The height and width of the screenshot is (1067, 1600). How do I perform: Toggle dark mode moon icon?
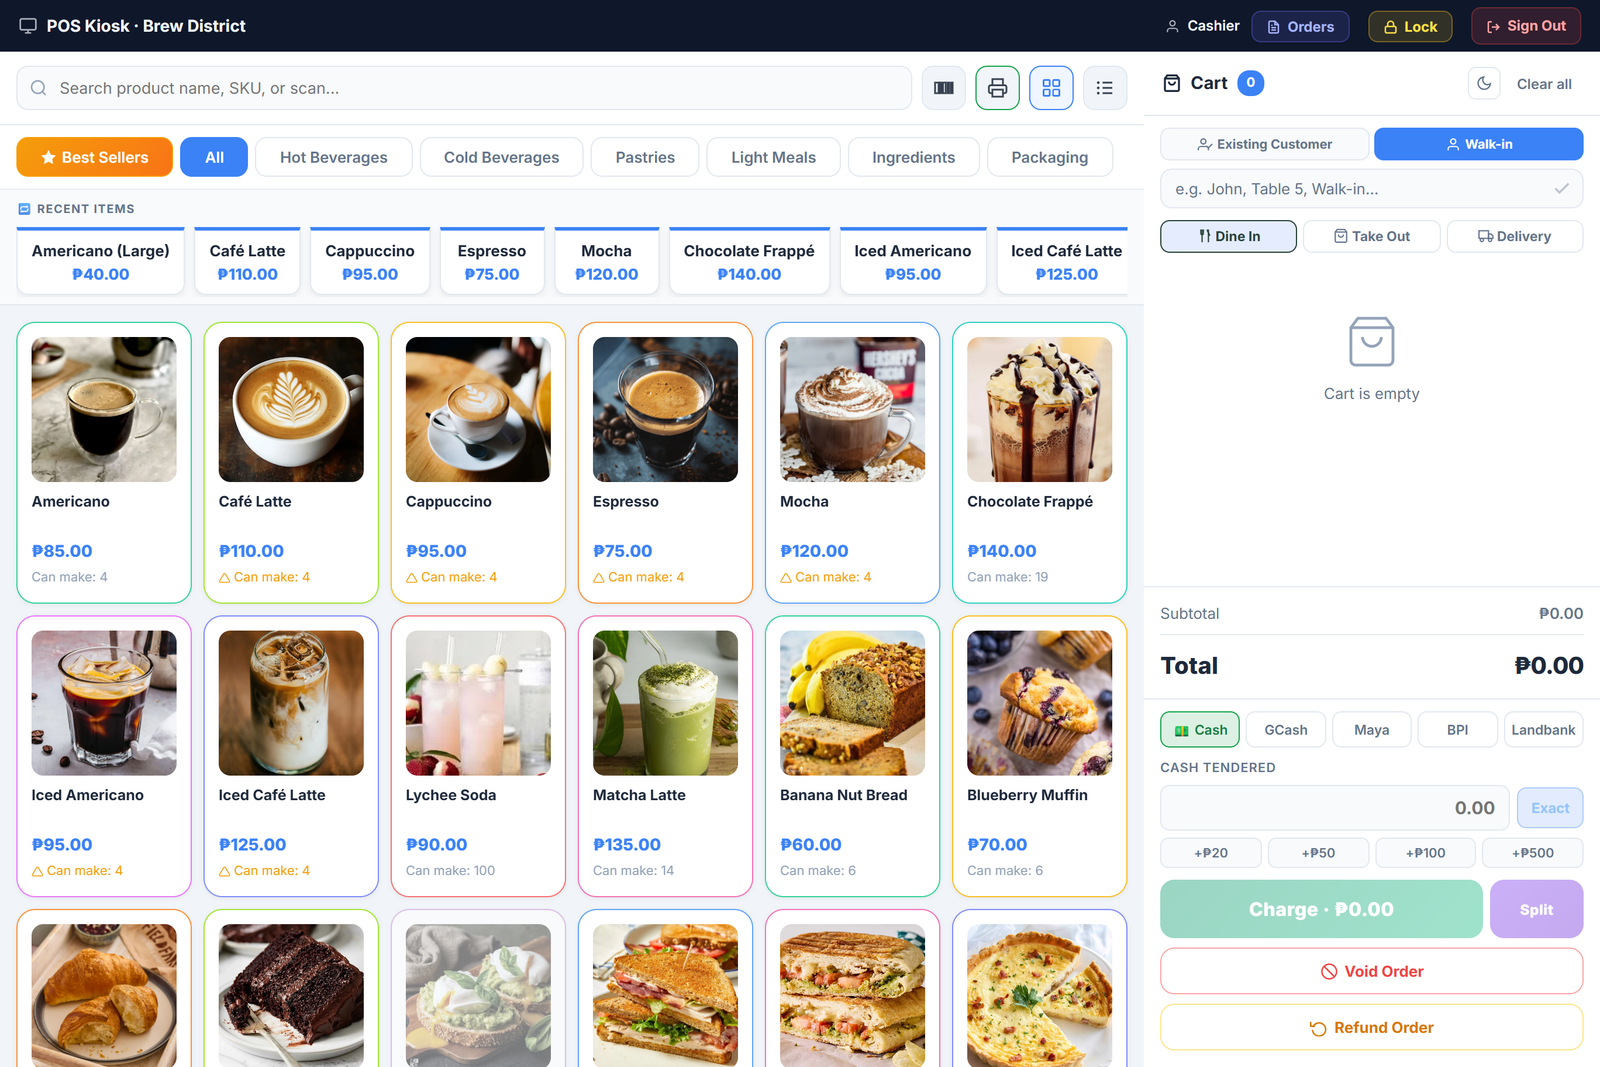pos(1484,84)
